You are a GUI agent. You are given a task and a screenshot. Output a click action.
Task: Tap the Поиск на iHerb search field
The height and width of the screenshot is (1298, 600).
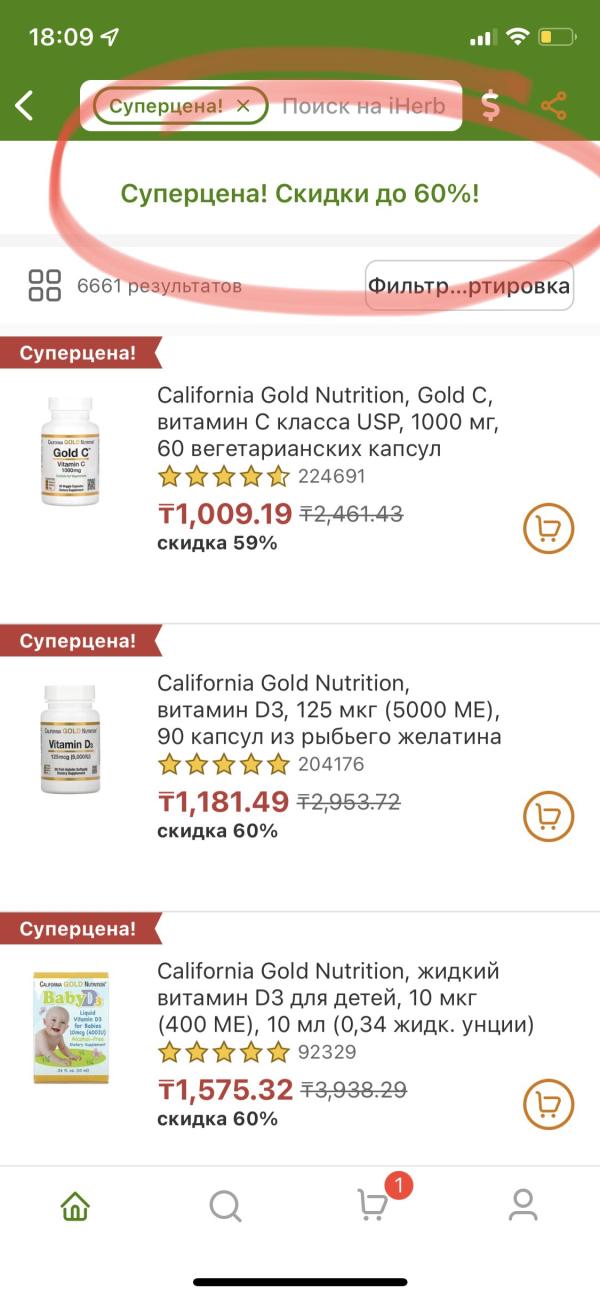(x=363, y=105)
